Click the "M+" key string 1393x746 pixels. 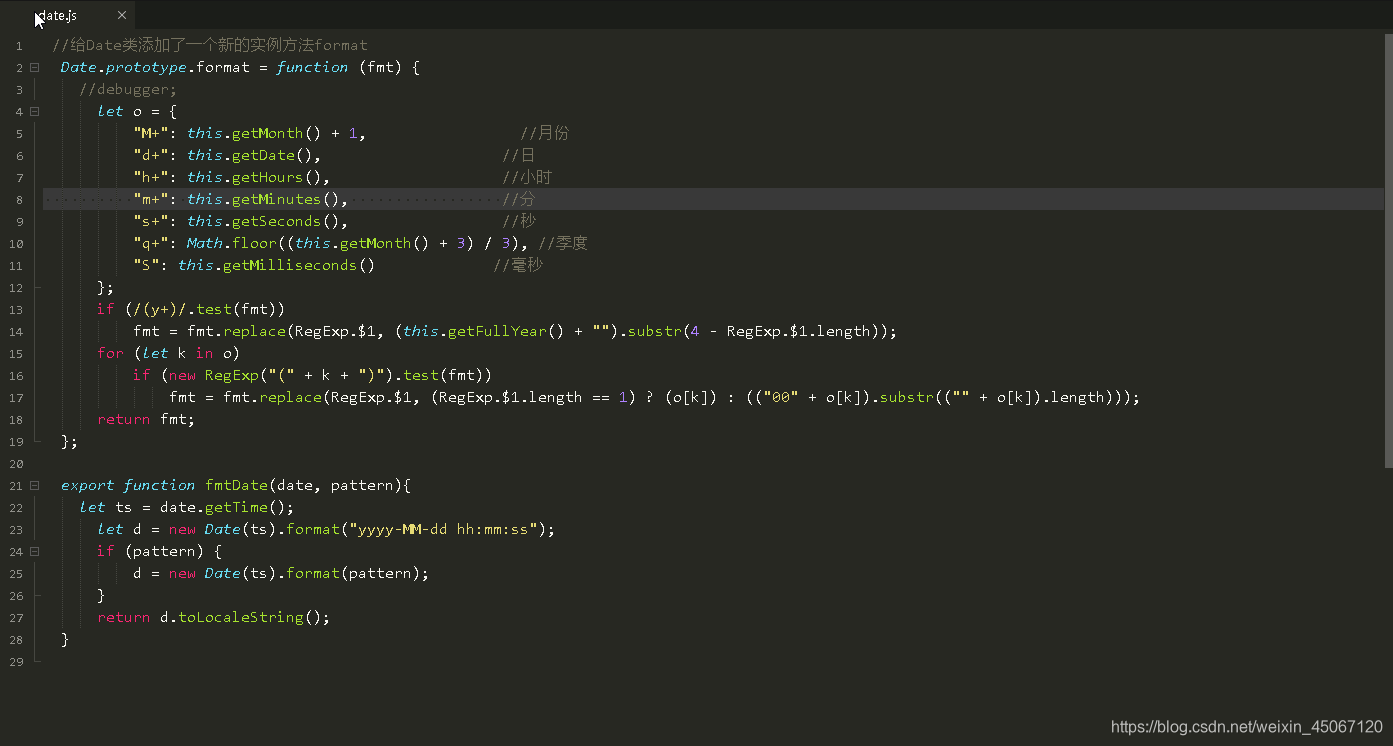[151, 134]
